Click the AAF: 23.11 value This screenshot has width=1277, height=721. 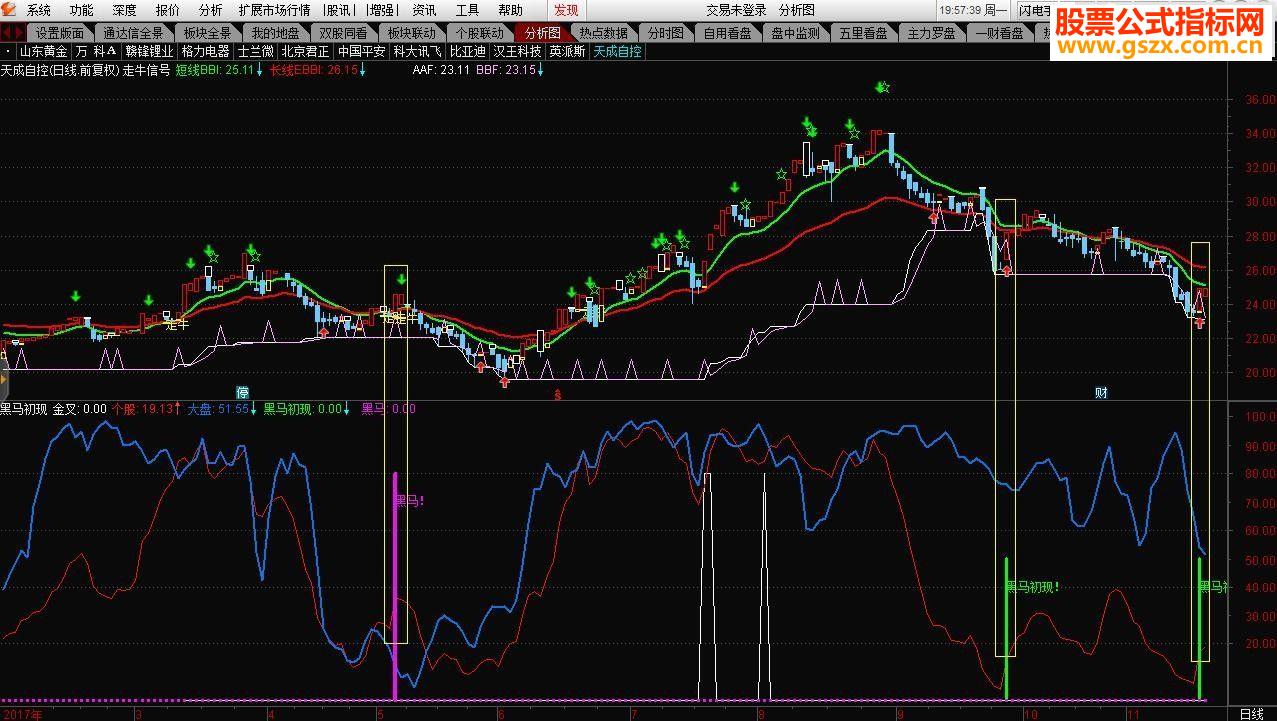tap(441, 70)
